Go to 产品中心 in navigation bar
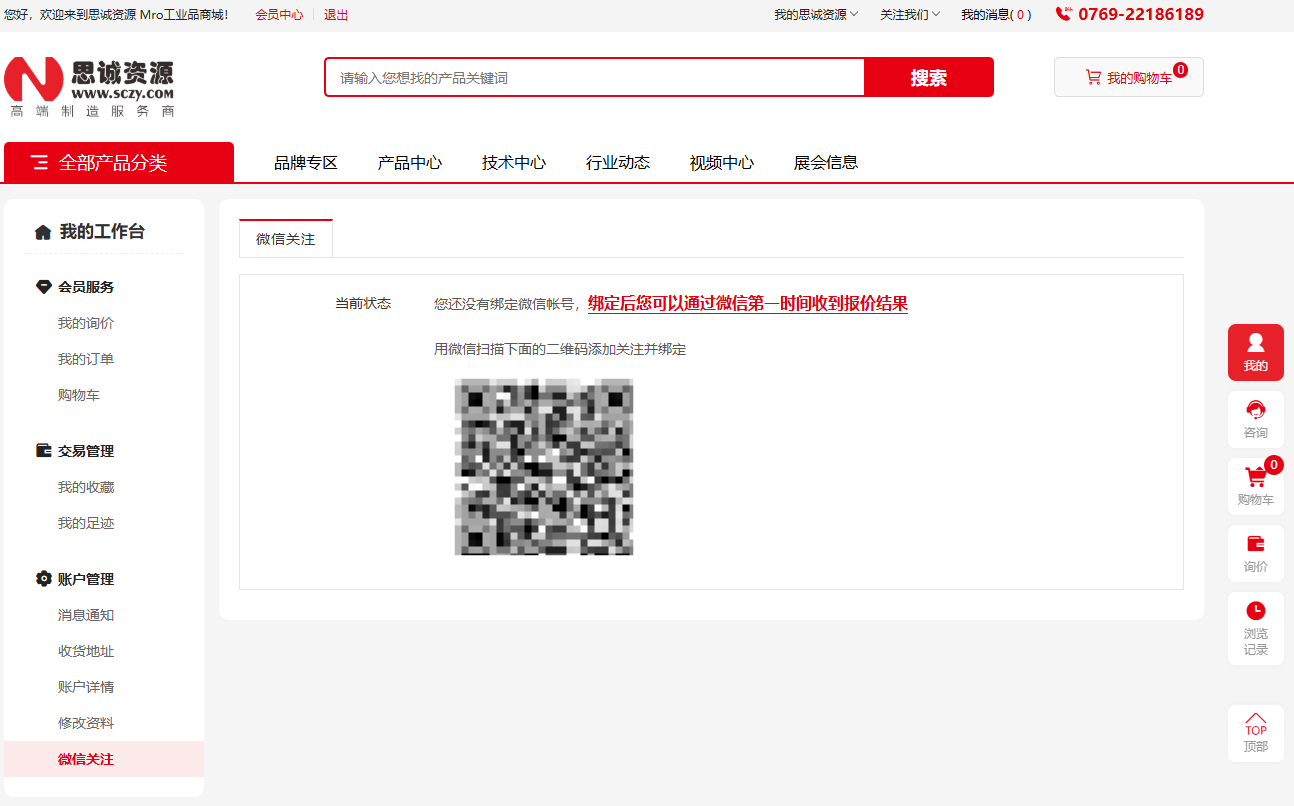The height and width of the screenshot is (806, 1294). click(410, 163)
